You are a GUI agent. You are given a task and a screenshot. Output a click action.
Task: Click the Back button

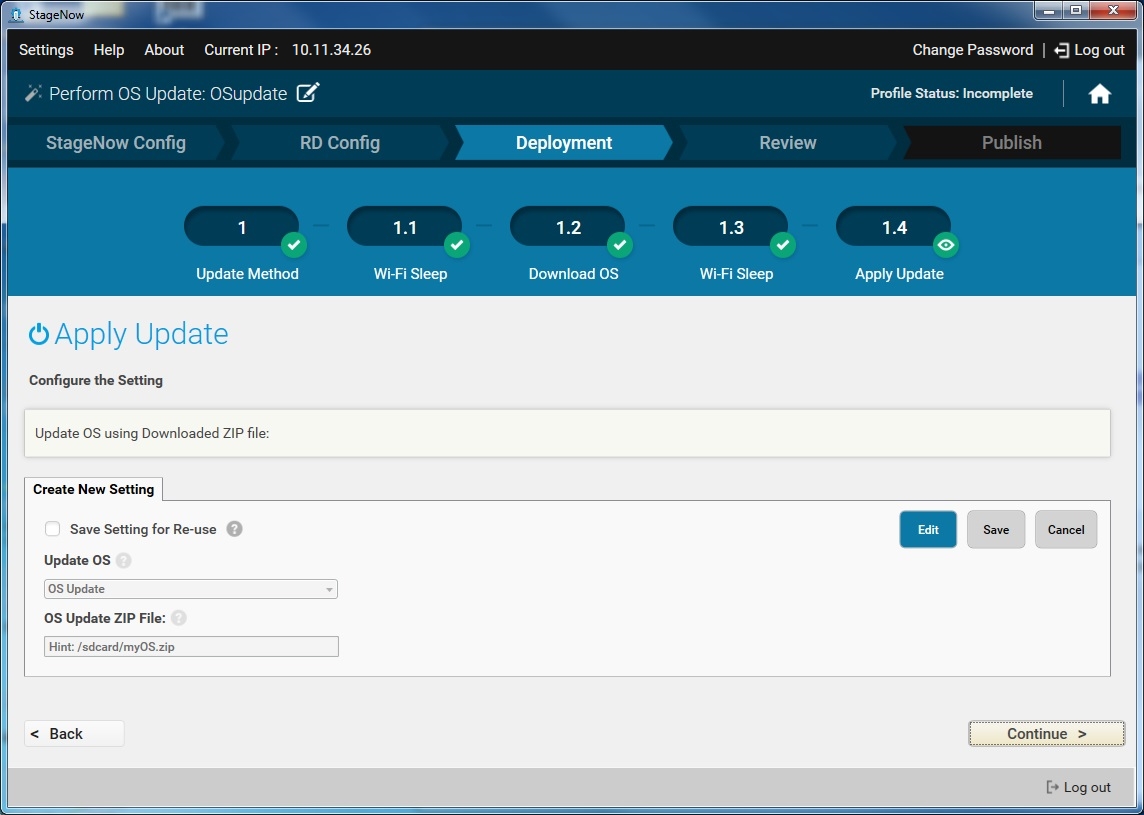pos(74,734)
